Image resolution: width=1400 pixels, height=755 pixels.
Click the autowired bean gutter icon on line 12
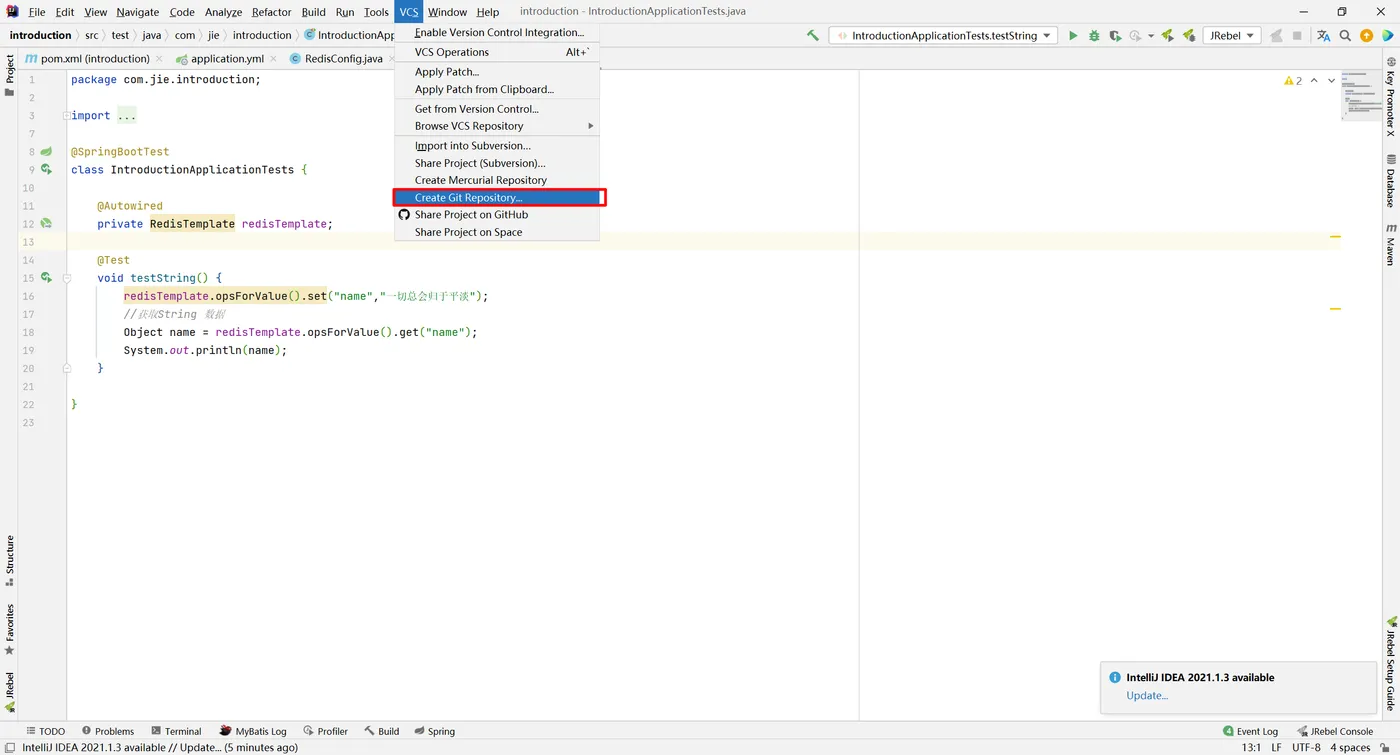point(46,224)
